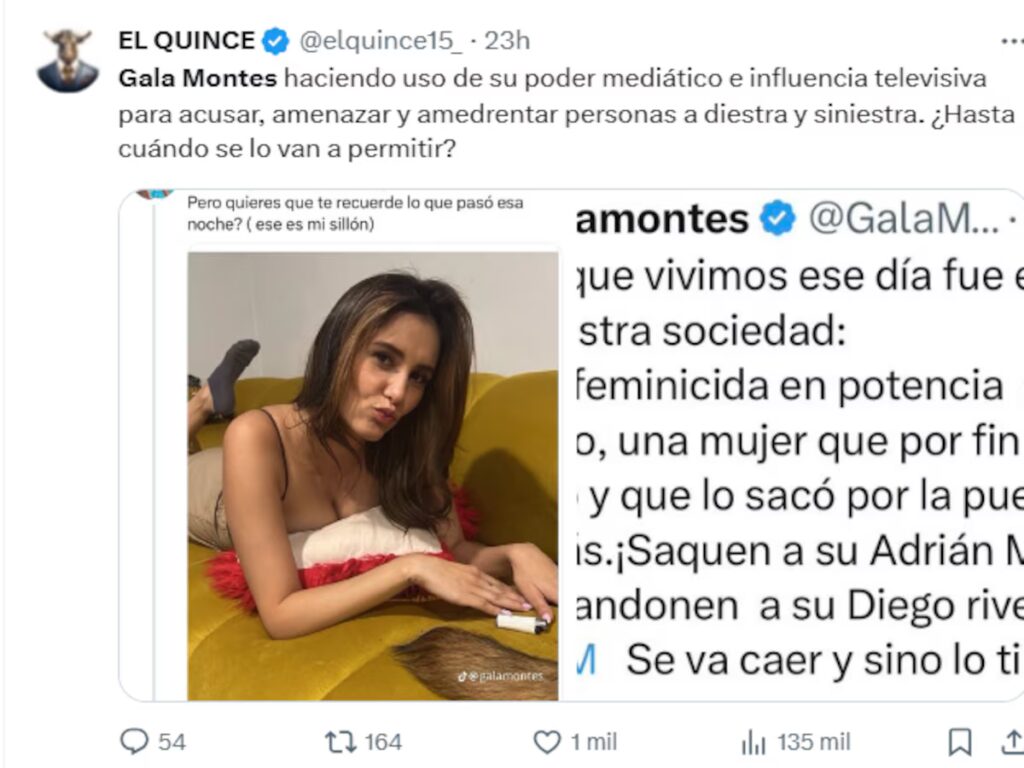The image size is (1024, 768).
Task: Click the 23h timestamp of the tweet
Action: click(507, 40)
